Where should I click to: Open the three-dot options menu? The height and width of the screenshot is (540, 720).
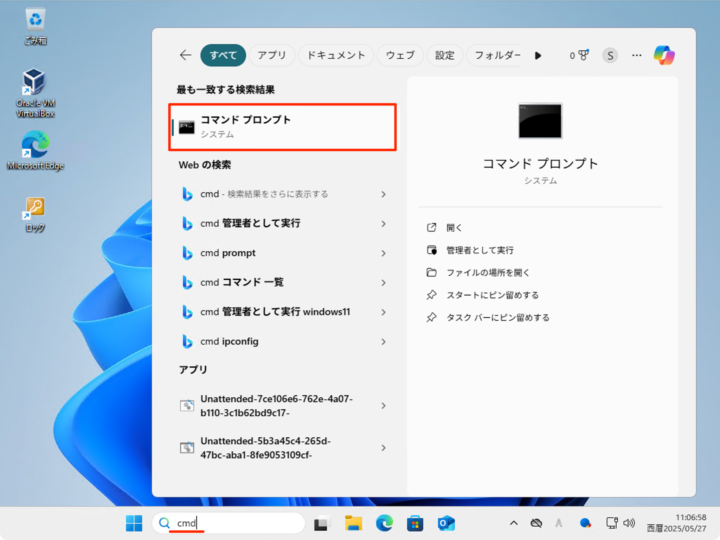click(636, 55)
